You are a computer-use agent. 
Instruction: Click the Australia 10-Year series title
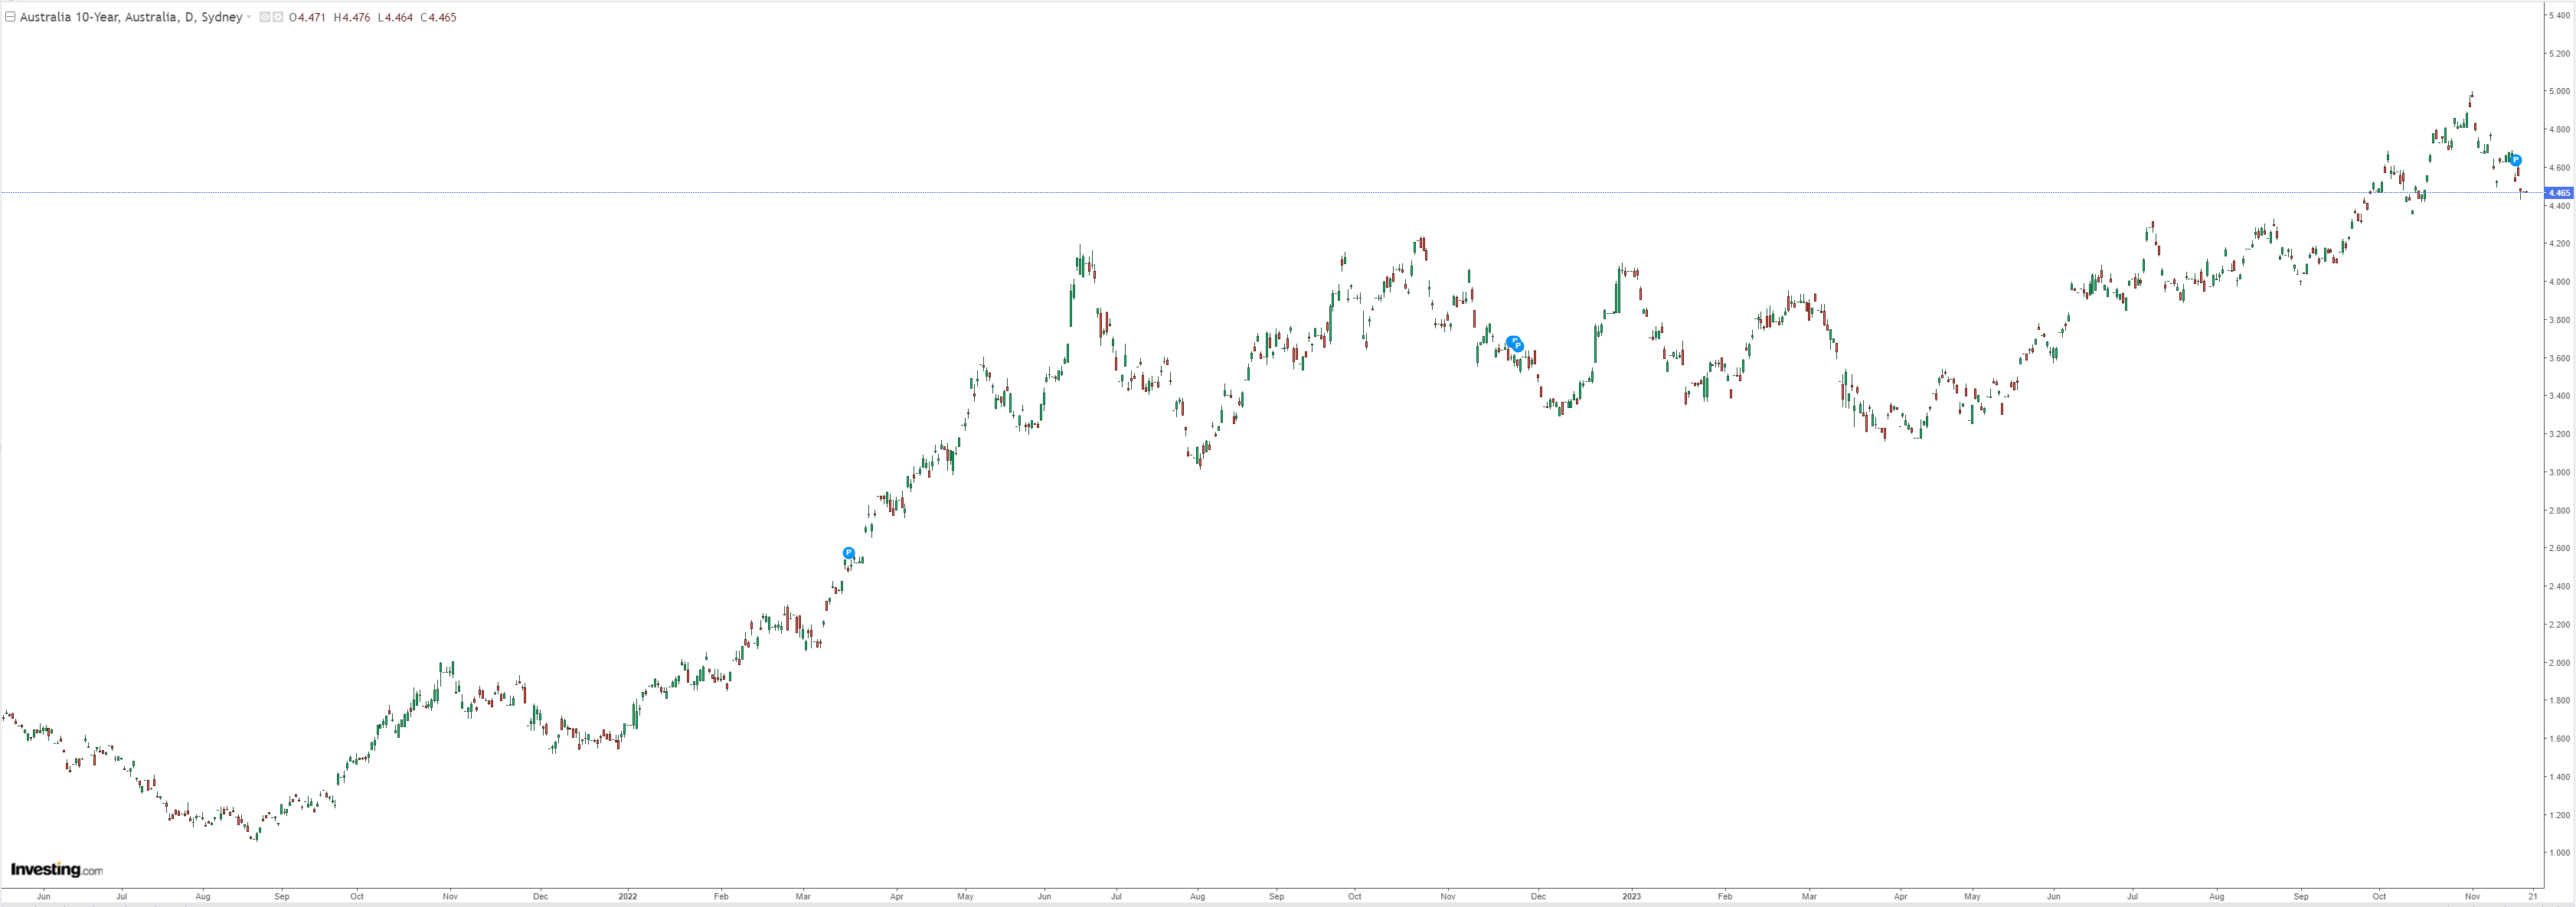pyautogui.click(x=130, y=17)
